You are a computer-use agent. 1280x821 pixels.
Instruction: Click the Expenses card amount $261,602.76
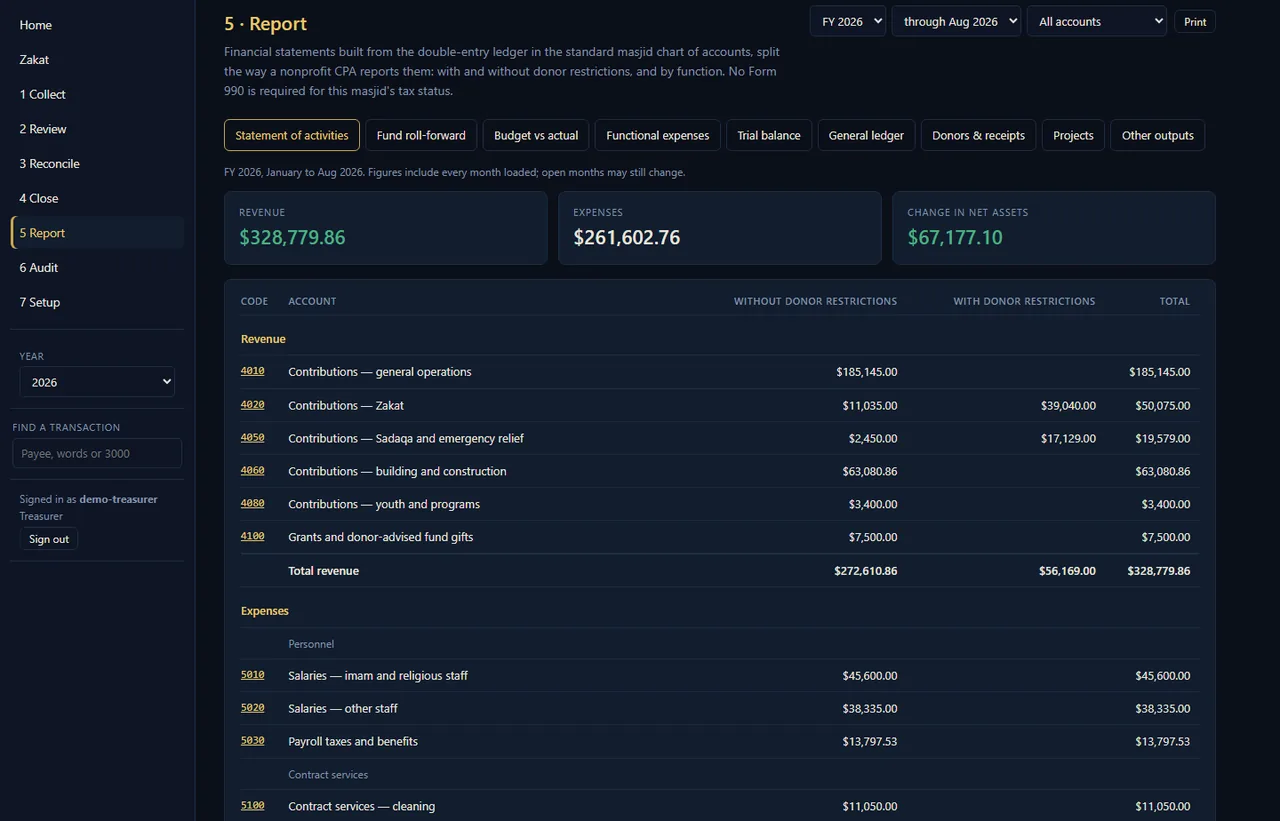click(626, 238)
